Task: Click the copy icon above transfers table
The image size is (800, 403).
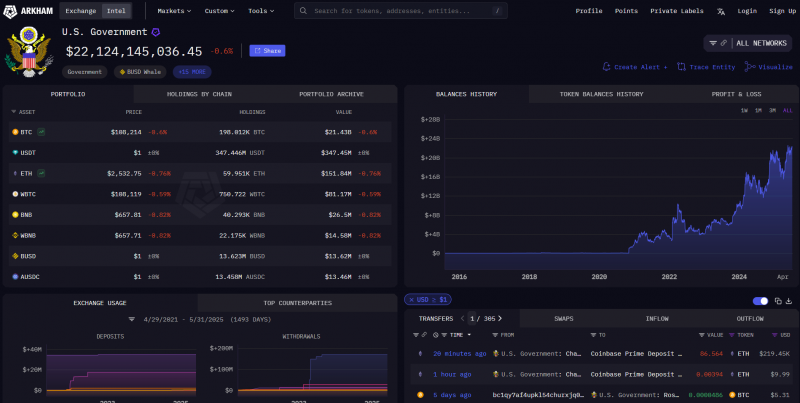Action: [x=776, y=300]
